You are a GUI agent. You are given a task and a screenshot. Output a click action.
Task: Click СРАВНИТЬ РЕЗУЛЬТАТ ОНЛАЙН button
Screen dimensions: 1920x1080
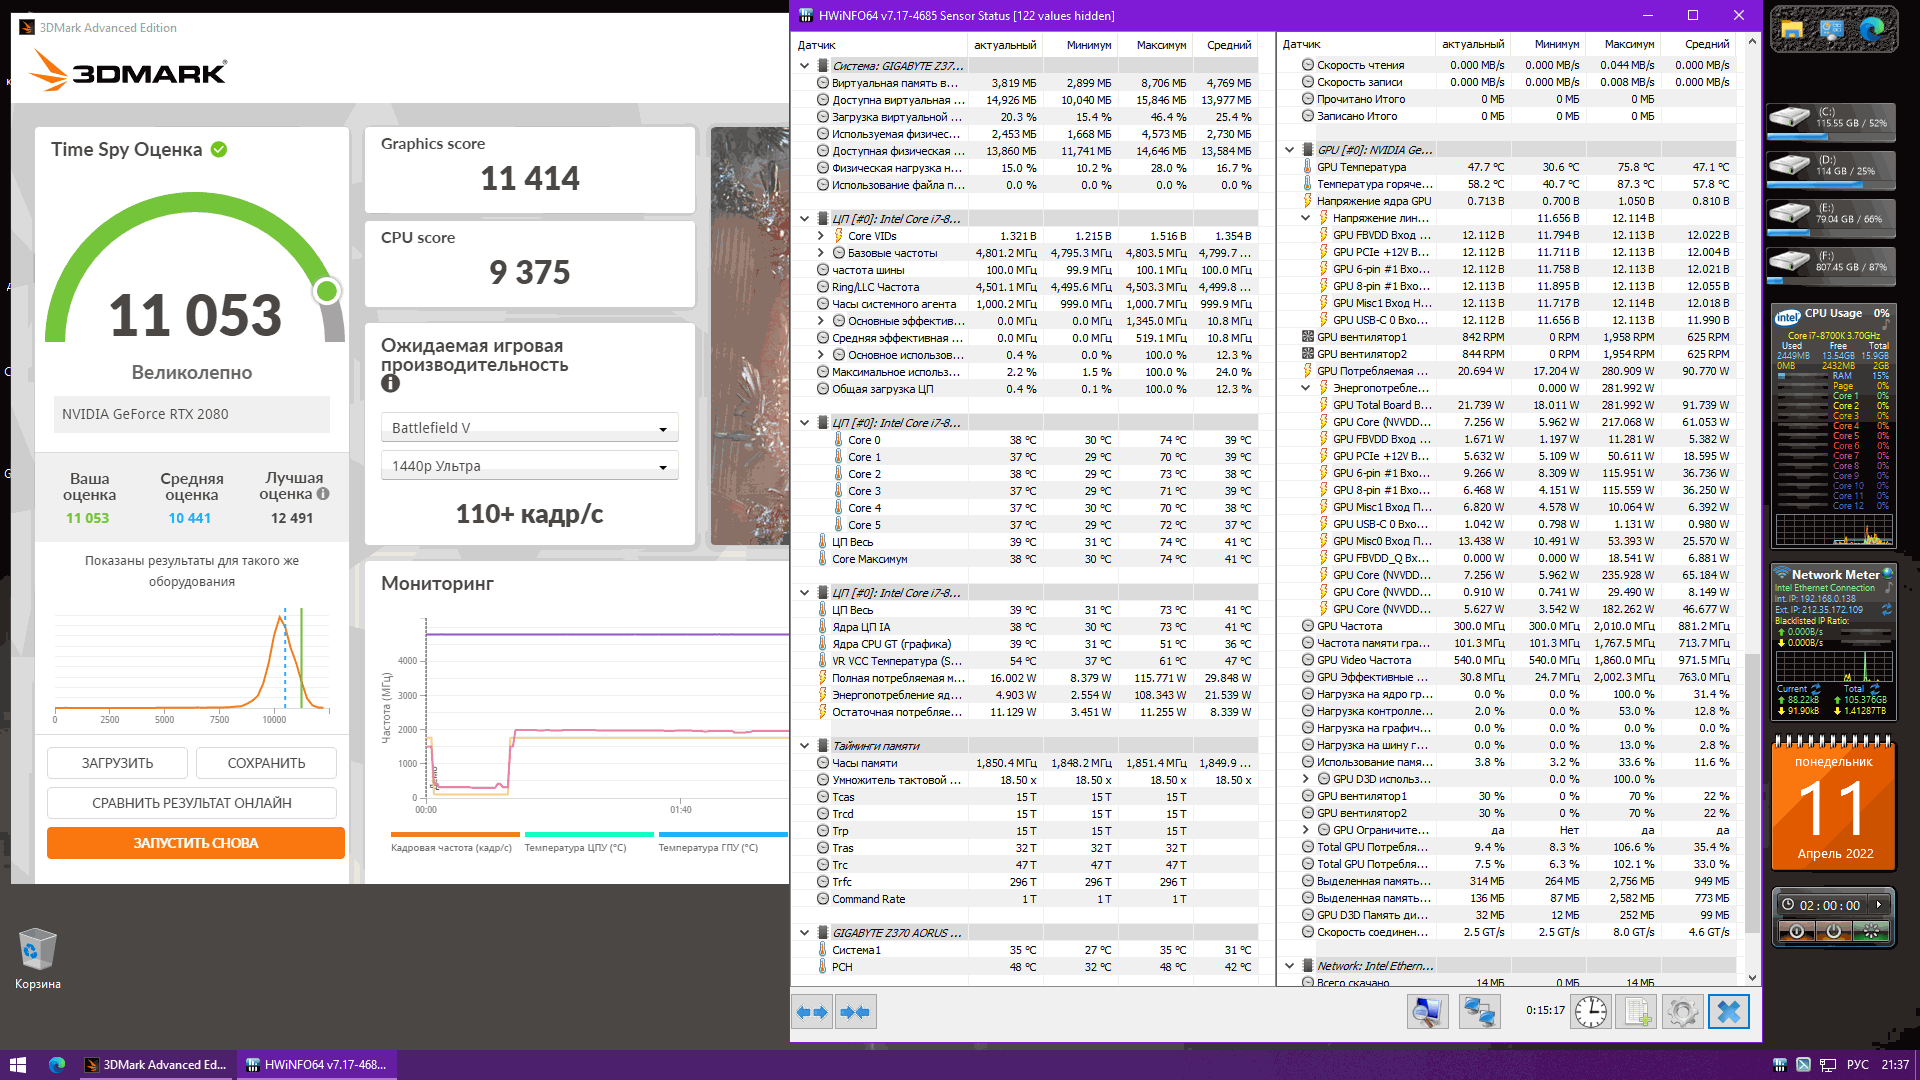(x=192, y=803)
